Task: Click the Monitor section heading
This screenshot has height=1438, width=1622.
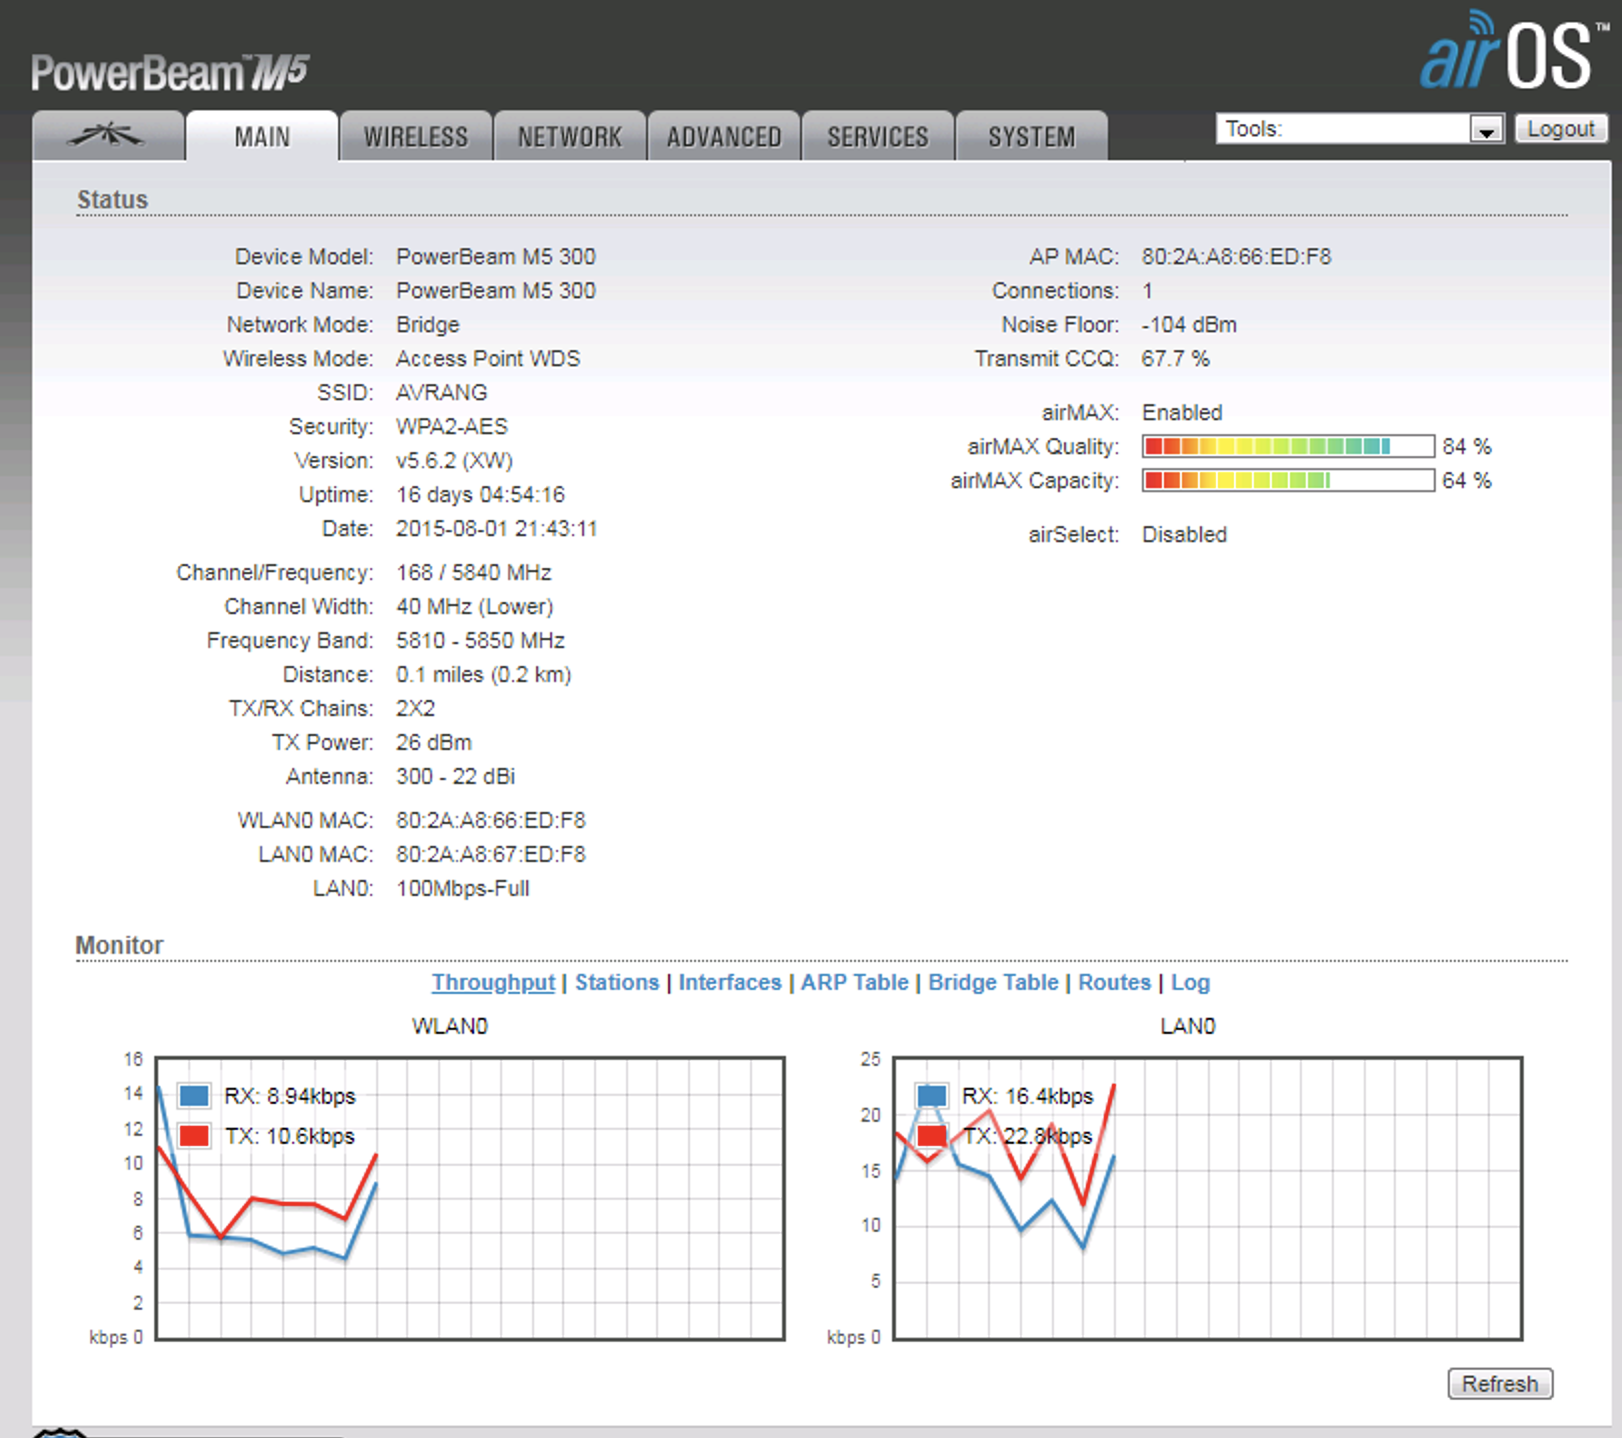Action: 119,945
